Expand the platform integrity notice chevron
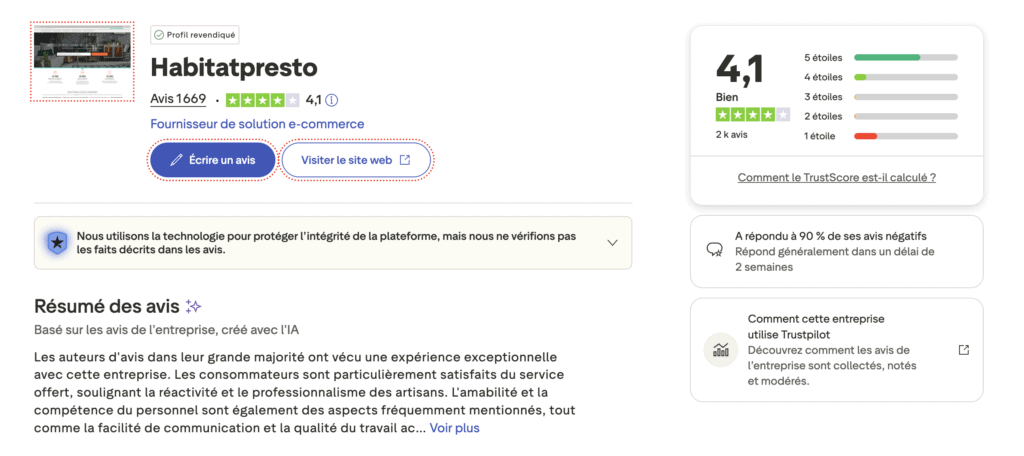This screenshot has width=1024, height=456. [612, 242]
